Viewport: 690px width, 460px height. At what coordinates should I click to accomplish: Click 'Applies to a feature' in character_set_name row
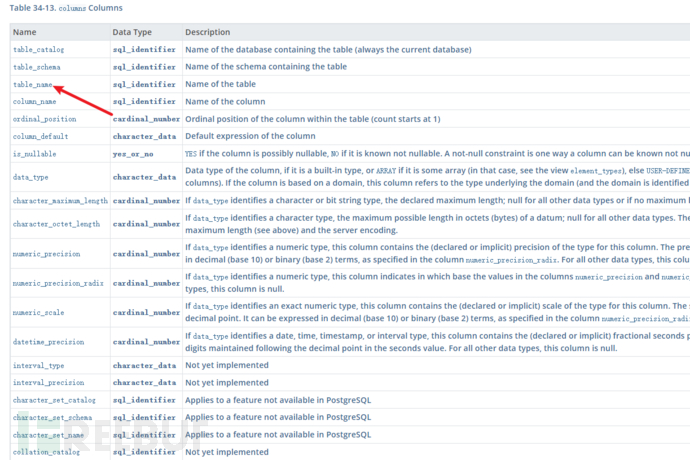pyautogui.click(x=278, y=435)
